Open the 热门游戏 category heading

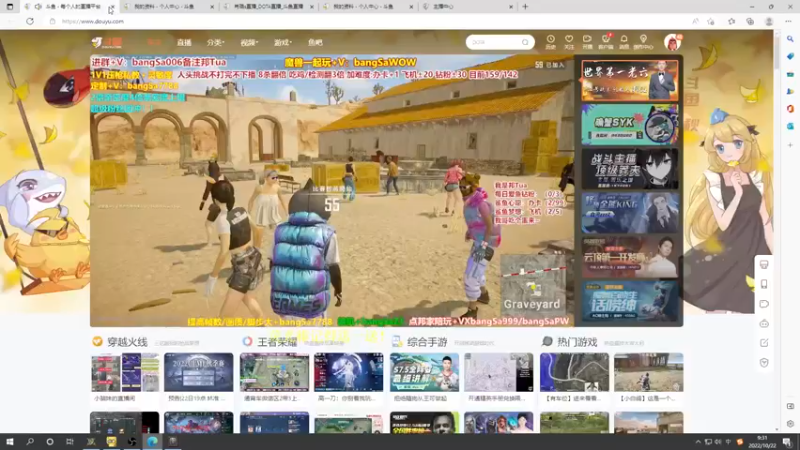click(x=577, y=342)
